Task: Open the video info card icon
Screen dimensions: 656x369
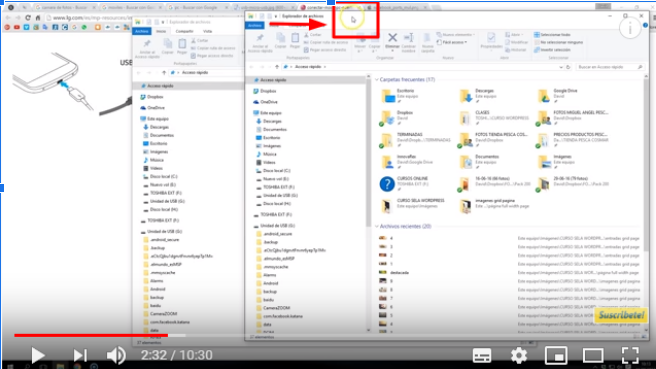Action: pyautogui.click(x=630, y=28)
